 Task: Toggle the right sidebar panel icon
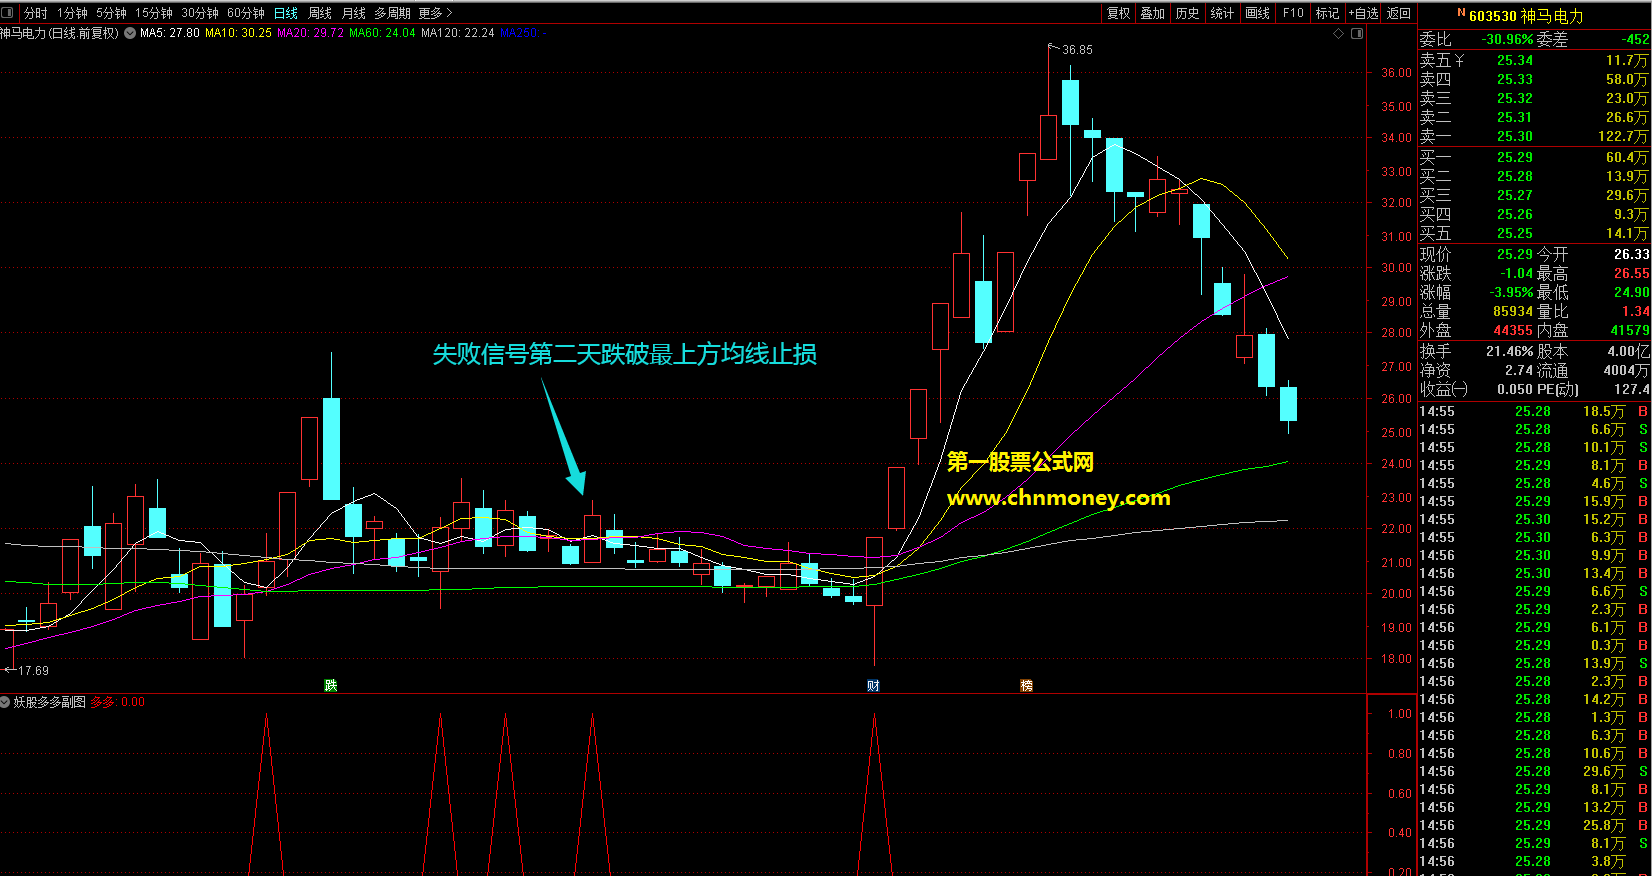point(1357,33)
